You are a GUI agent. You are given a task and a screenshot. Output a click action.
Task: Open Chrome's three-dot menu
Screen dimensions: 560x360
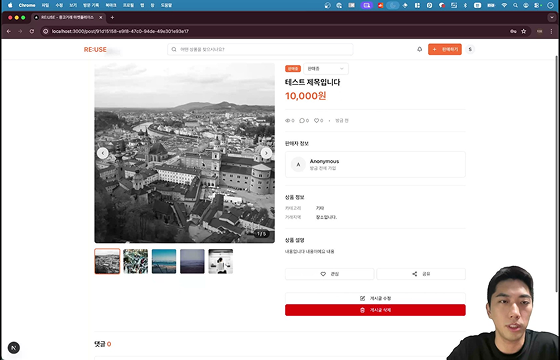click(551, 31)
